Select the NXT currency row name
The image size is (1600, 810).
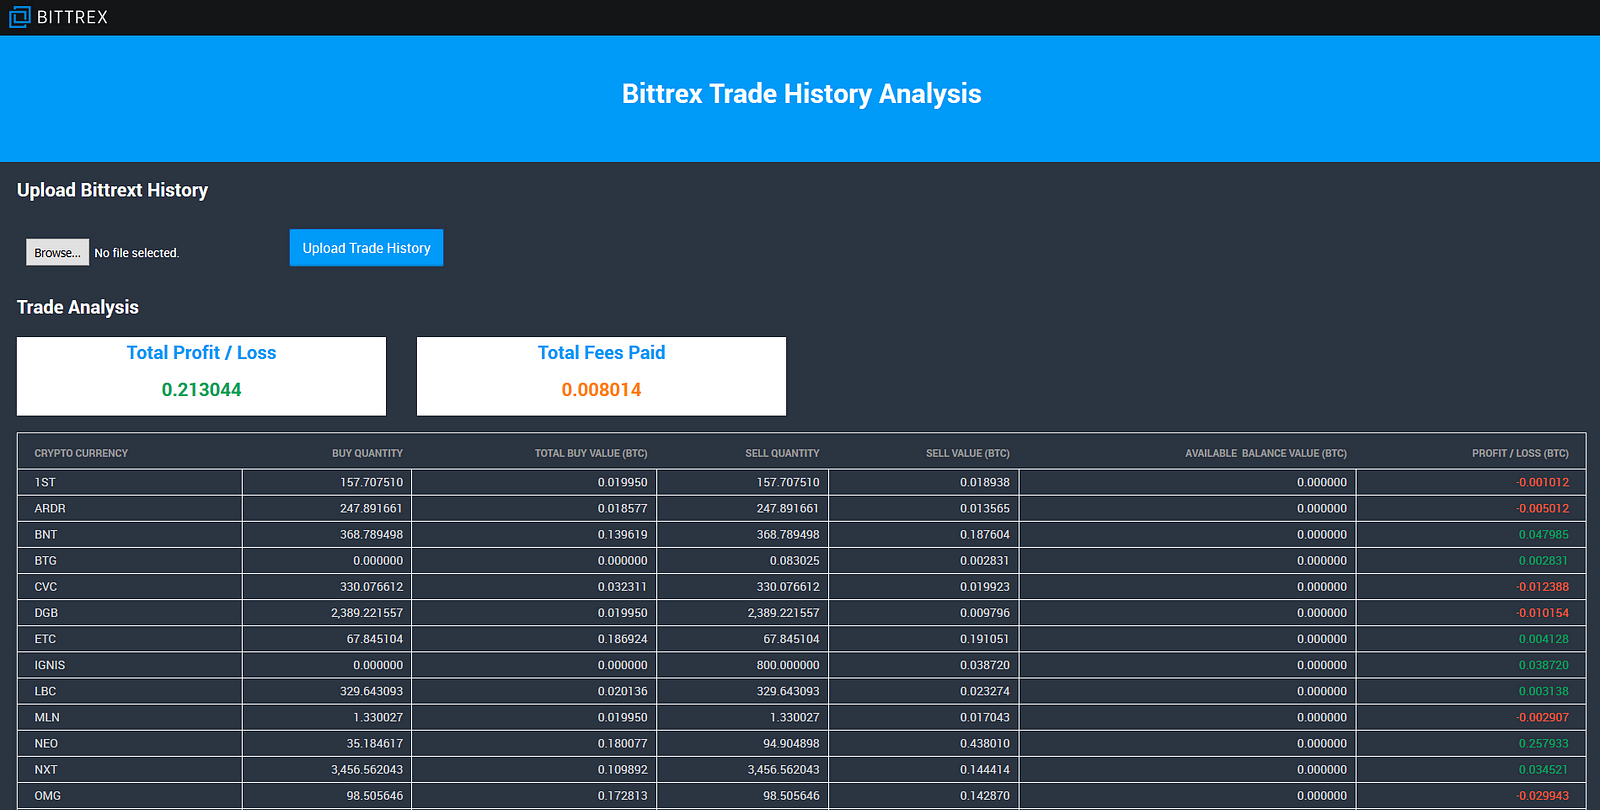point(46,769)
